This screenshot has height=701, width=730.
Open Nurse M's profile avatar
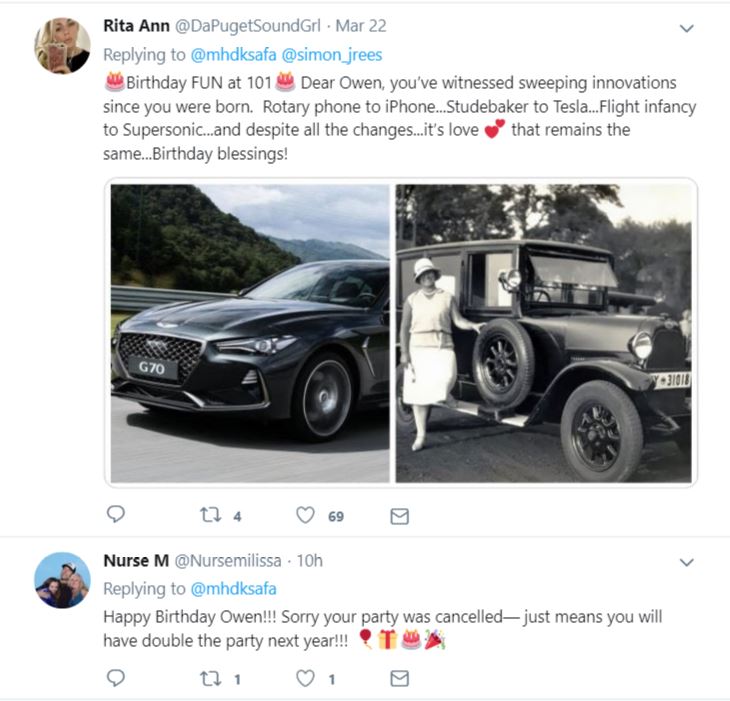(x=62, y=580)
